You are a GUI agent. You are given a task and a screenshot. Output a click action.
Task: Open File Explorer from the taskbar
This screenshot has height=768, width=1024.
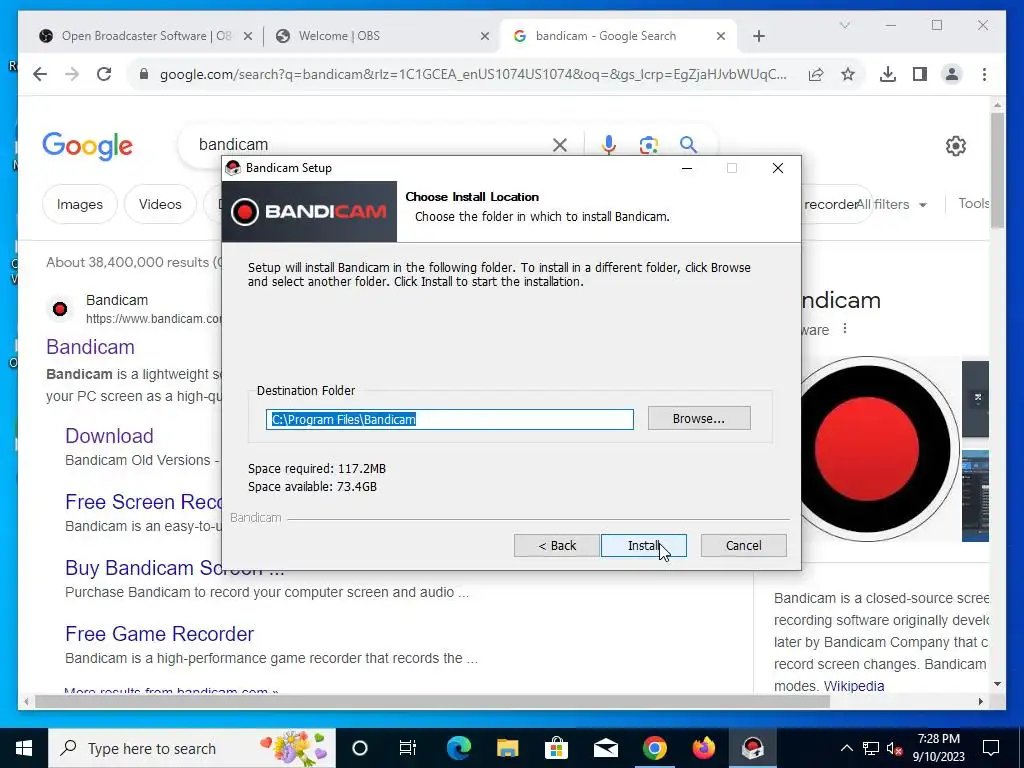pyautogui.click(x=507, y=748)
